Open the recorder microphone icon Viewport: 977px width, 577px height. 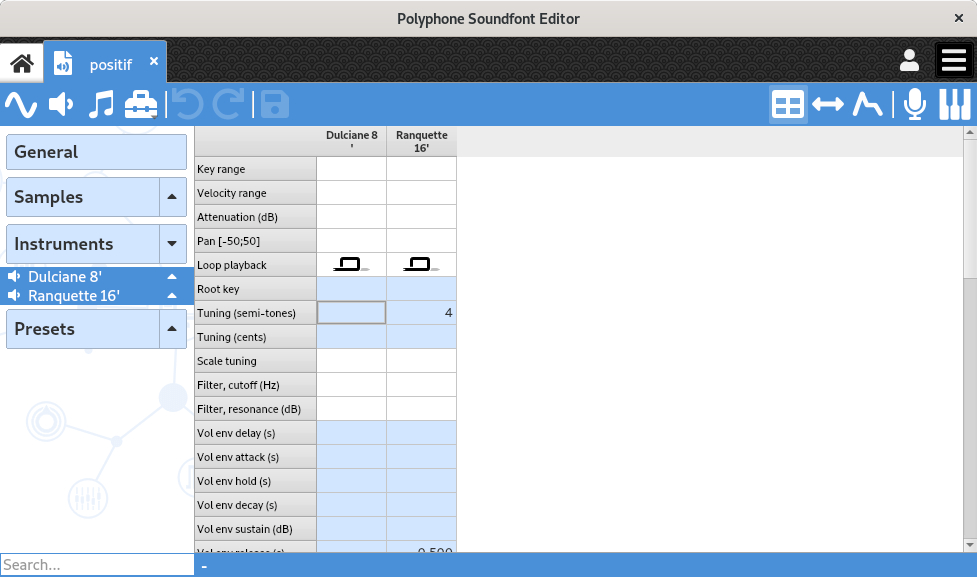(x=915, y=104)
